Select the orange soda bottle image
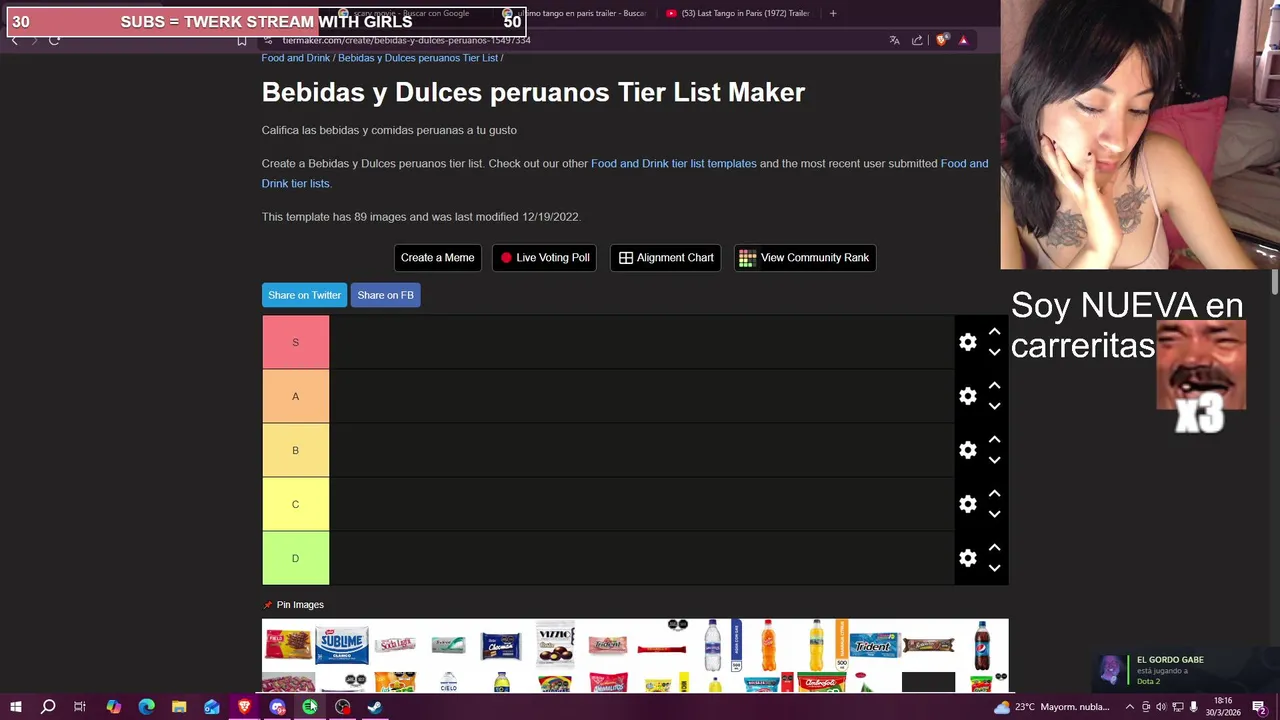This screenshot has height=720, width=1280. coord(768,645)
